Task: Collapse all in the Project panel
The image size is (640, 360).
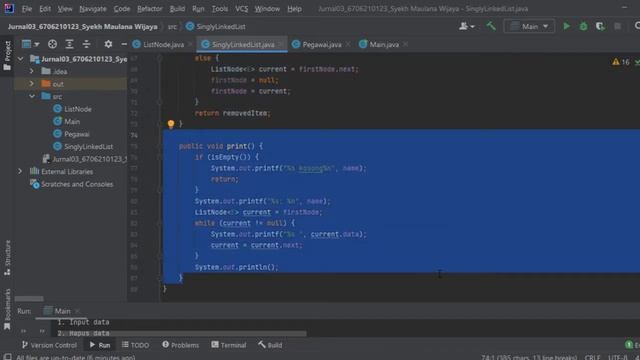Action: click(87, 44)
